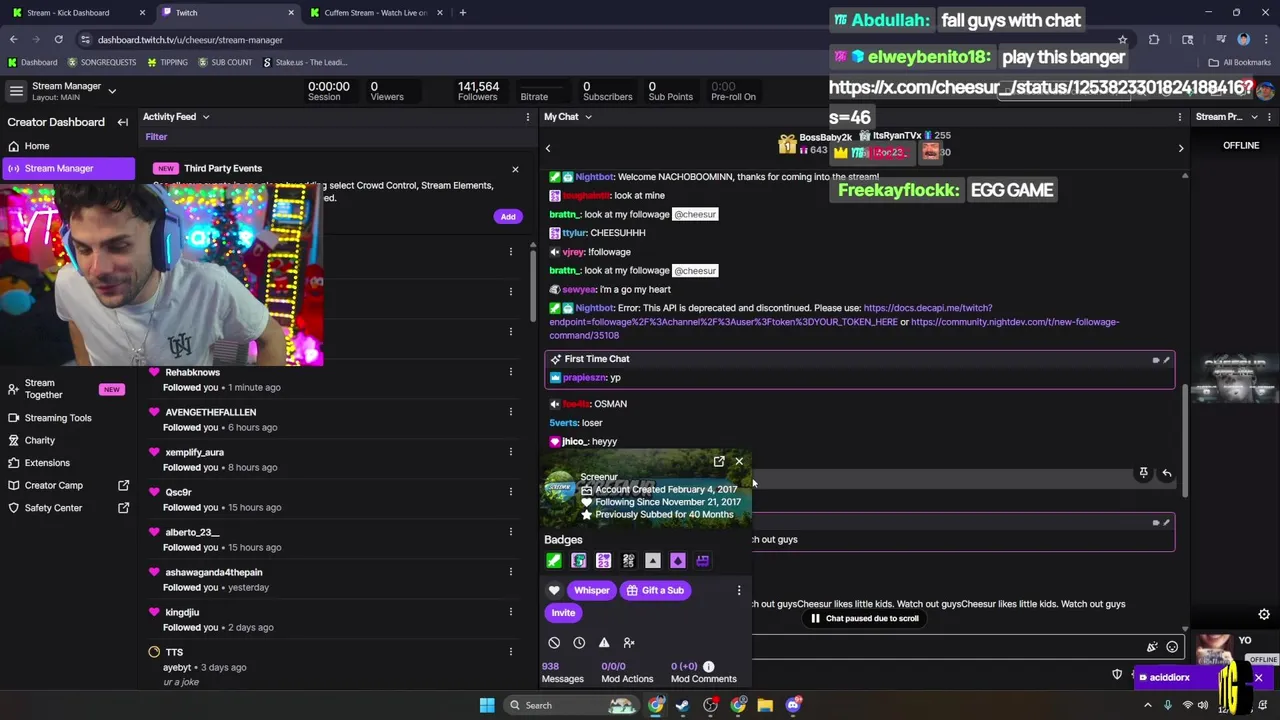Expand the Stream Preview panel dropdown
Viewport: 1280px width, 720px height.
coord(1254,117)
